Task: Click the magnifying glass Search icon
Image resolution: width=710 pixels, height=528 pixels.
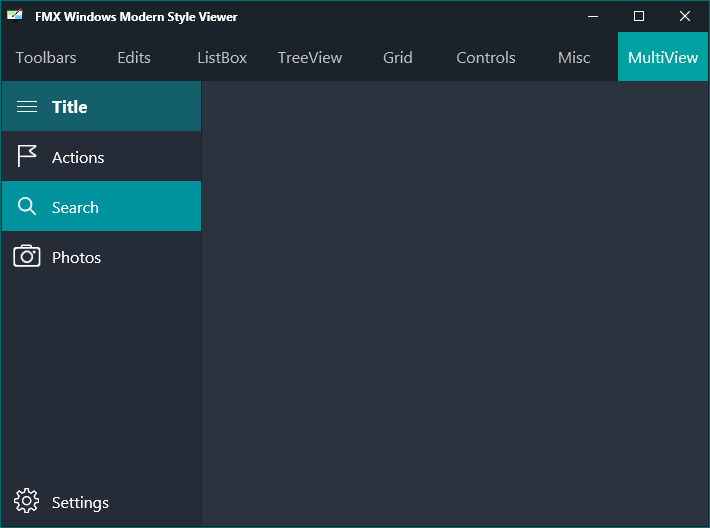Action: click(x=27, y=206)
